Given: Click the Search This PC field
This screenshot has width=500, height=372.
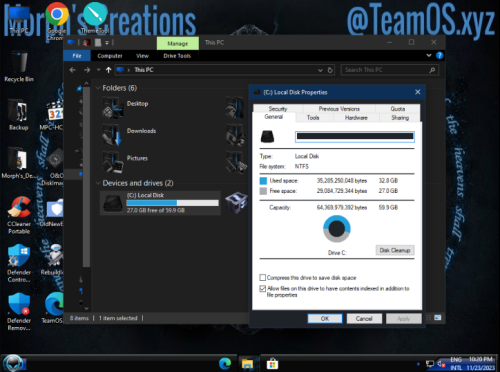Looking at the screenshot, I should pyautogui.click(x=389, y=70).
